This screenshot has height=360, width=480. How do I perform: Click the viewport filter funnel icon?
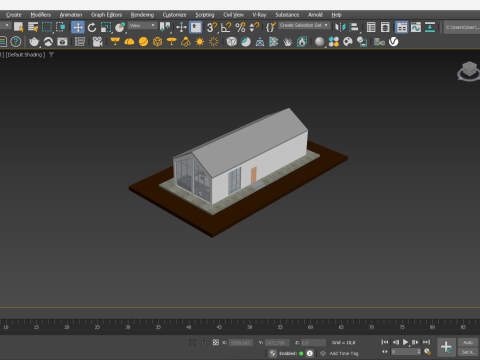51,55
